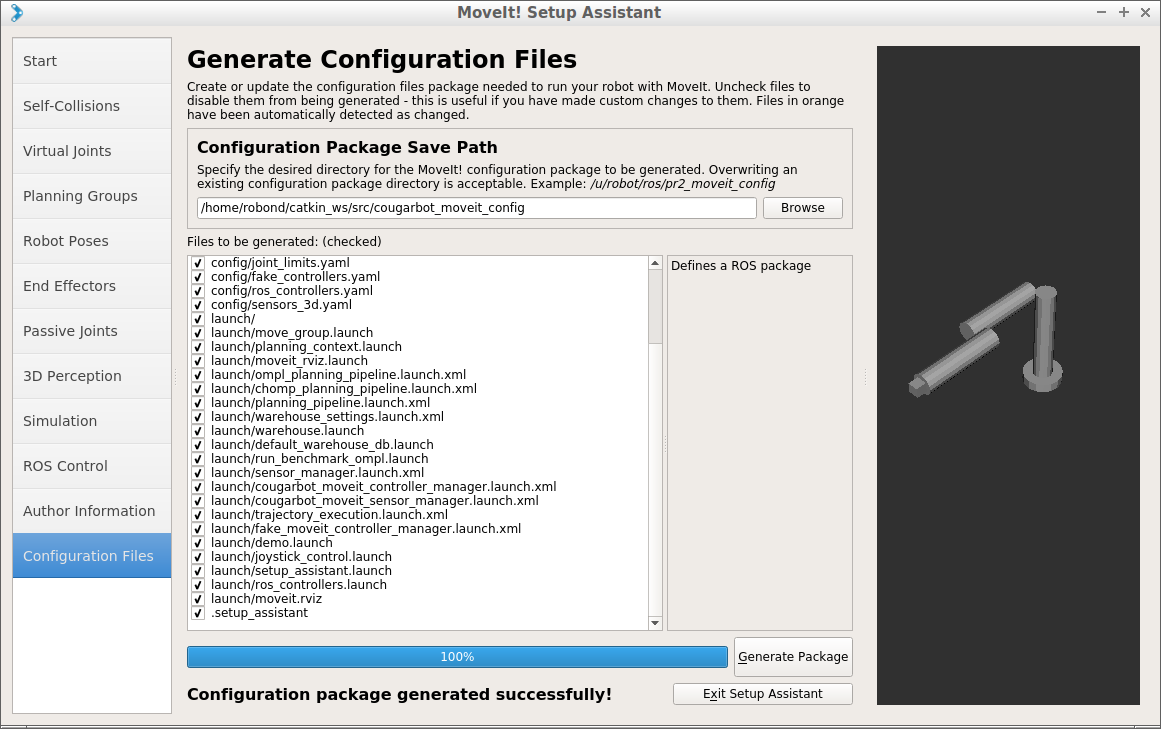
Task: Uncheck launch/planning_pipeline.launch.xml
Action: point(198,403)
